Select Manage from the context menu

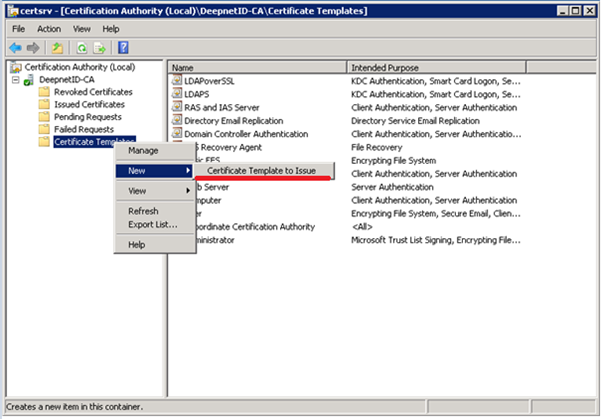click(143, 150)
